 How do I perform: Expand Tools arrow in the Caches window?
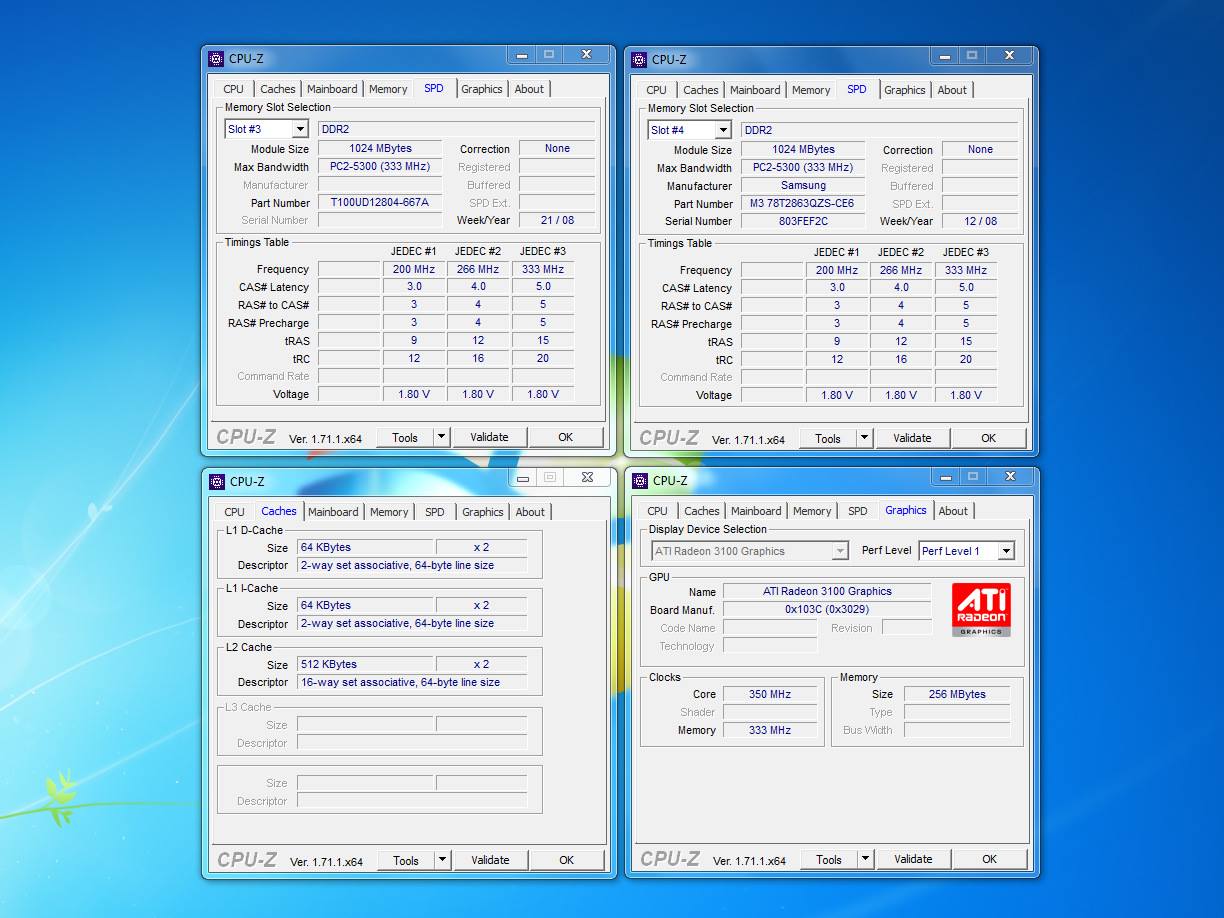(x=443, y=860)
